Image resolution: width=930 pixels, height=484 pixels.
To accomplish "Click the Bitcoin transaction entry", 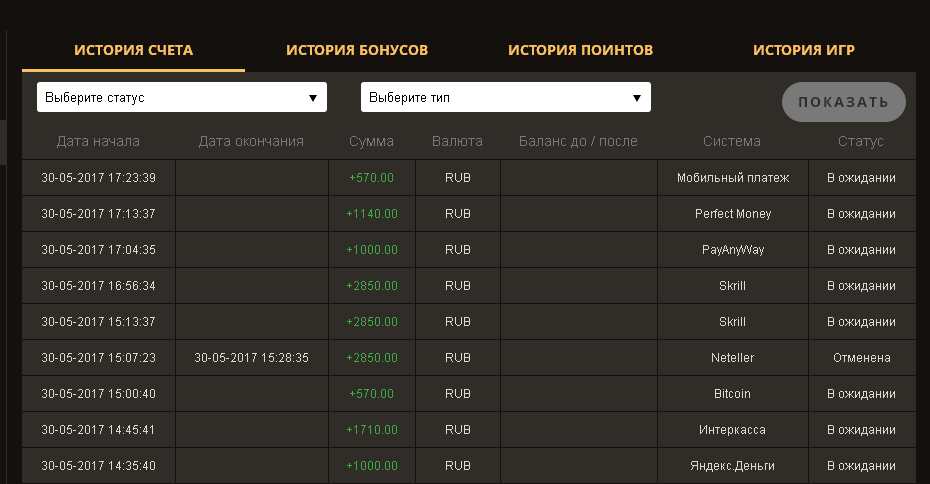I will [x=733, y=394].
